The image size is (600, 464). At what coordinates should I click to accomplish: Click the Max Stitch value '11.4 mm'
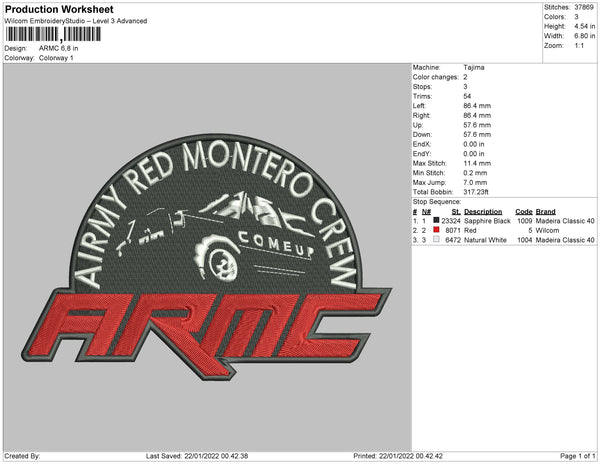pyautogui.click(x=477, y=163)
